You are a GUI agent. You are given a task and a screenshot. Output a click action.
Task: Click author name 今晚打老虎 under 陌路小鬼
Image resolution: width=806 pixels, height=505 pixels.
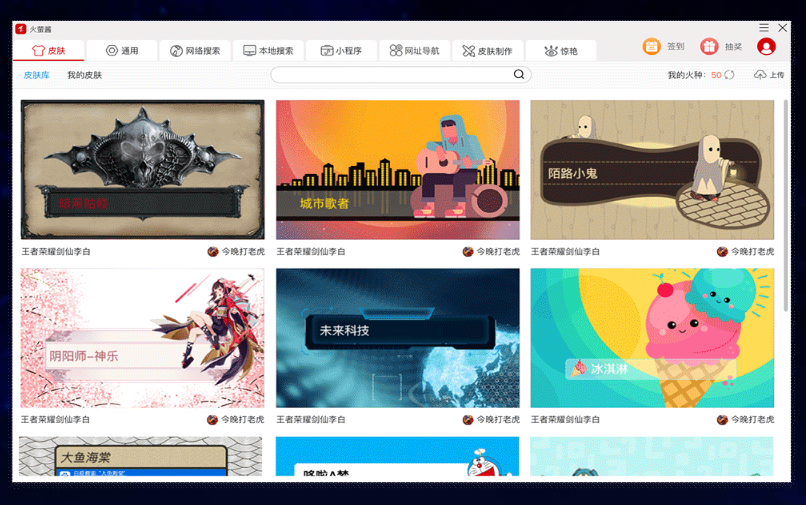[753, 251]
